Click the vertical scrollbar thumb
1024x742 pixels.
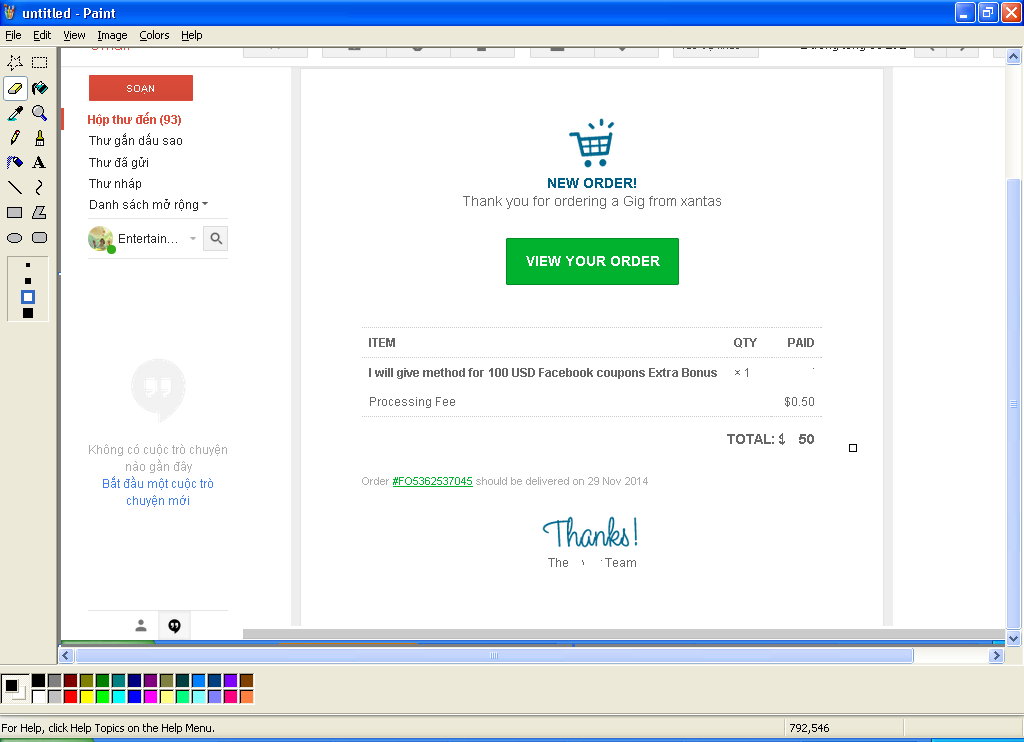1014,404
